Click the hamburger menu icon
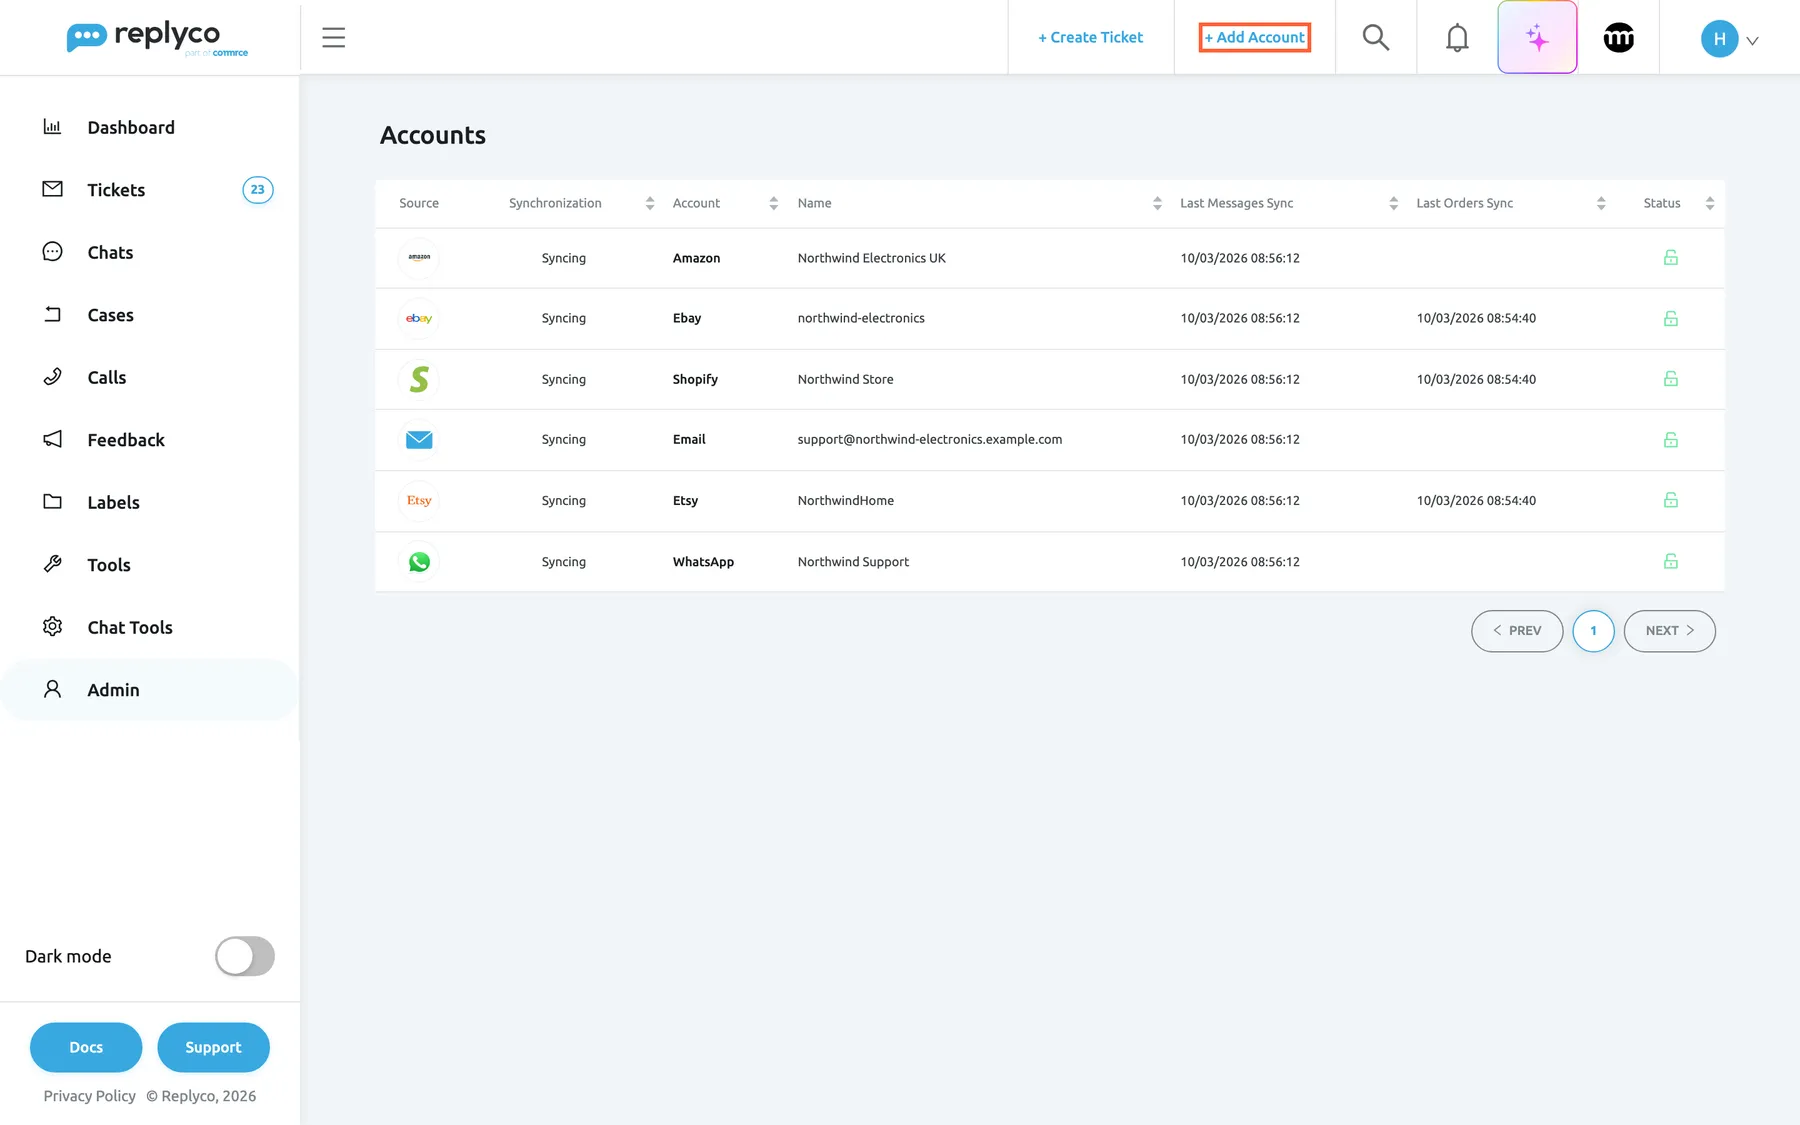This screenshot has height=1125, width=1800. click(333, 38)
